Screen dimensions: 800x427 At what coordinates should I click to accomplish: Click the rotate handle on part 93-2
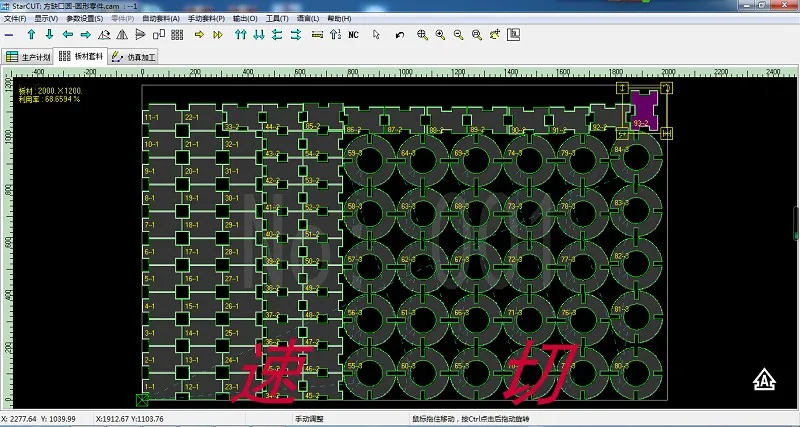point(667,89)
